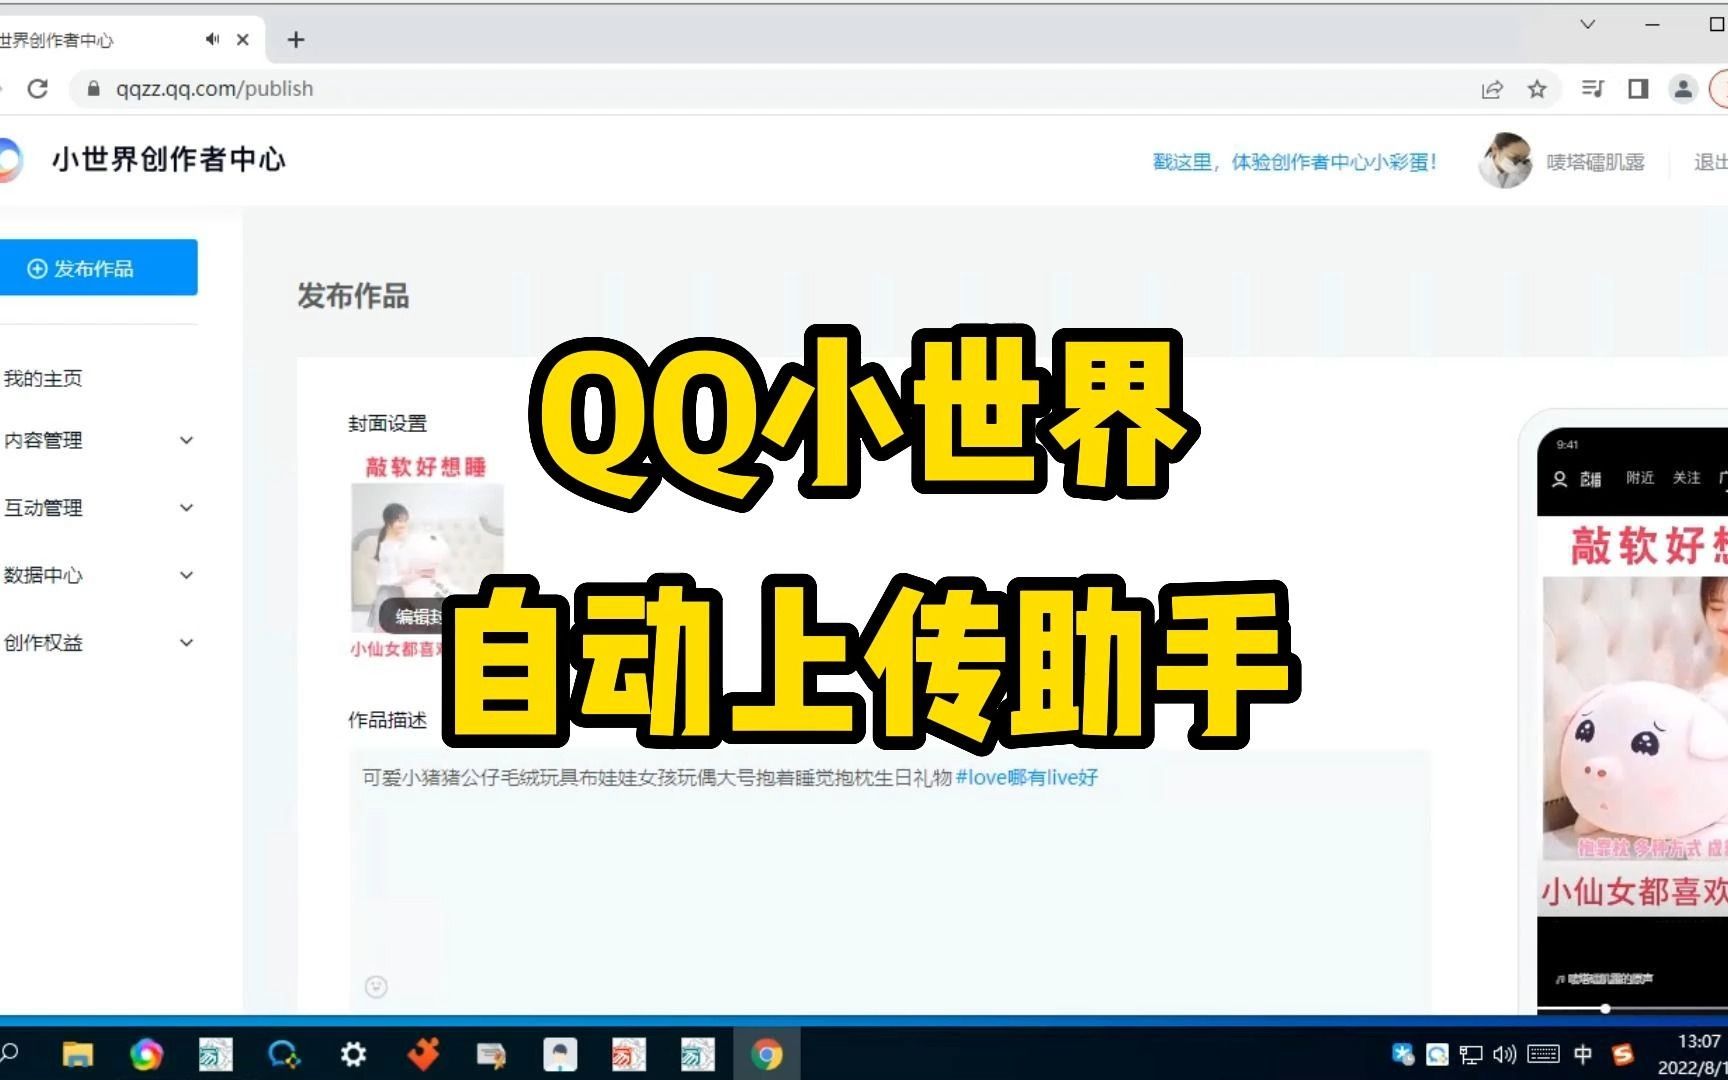Click the #love哪有live好 hashtag
The image size is (1728, 1080).
tap(1027, 777)
